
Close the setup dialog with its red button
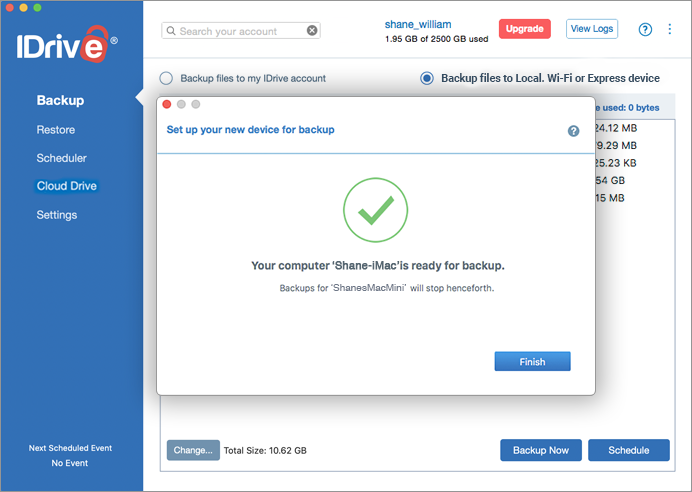tap(167, 104)
